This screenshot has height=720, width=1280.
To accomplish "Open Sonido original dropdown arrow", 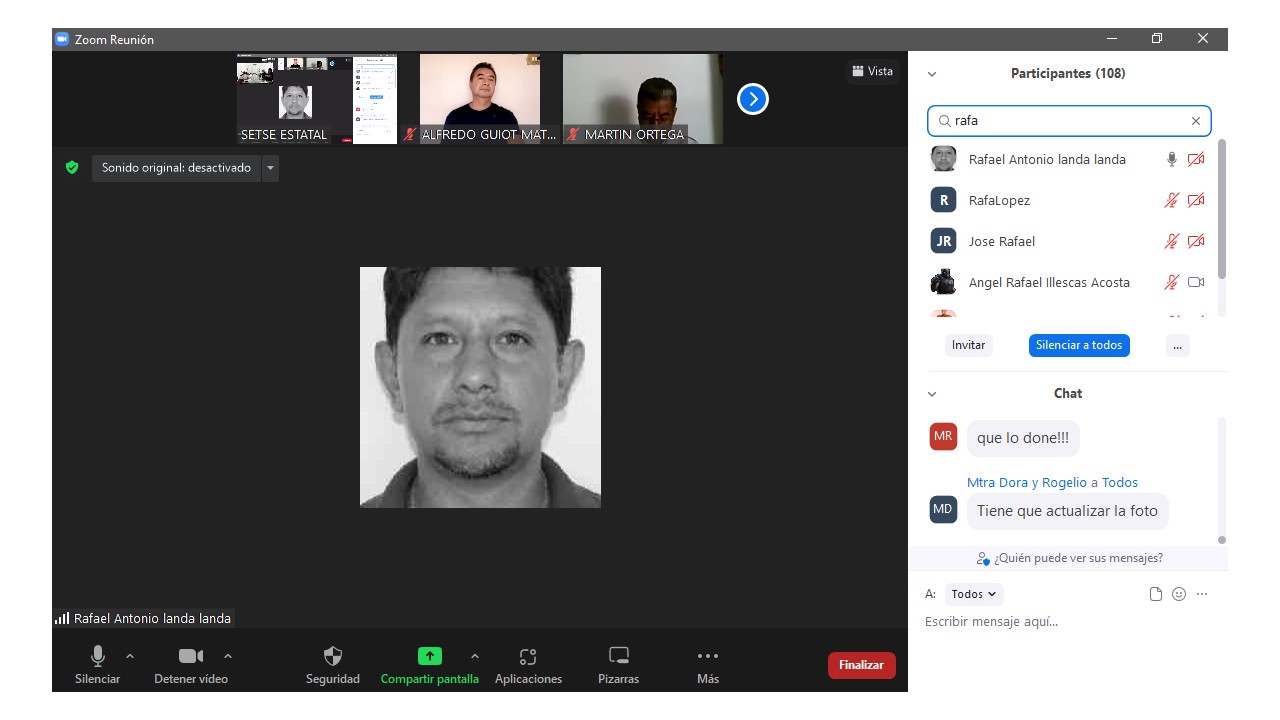I will coord(270,168).
